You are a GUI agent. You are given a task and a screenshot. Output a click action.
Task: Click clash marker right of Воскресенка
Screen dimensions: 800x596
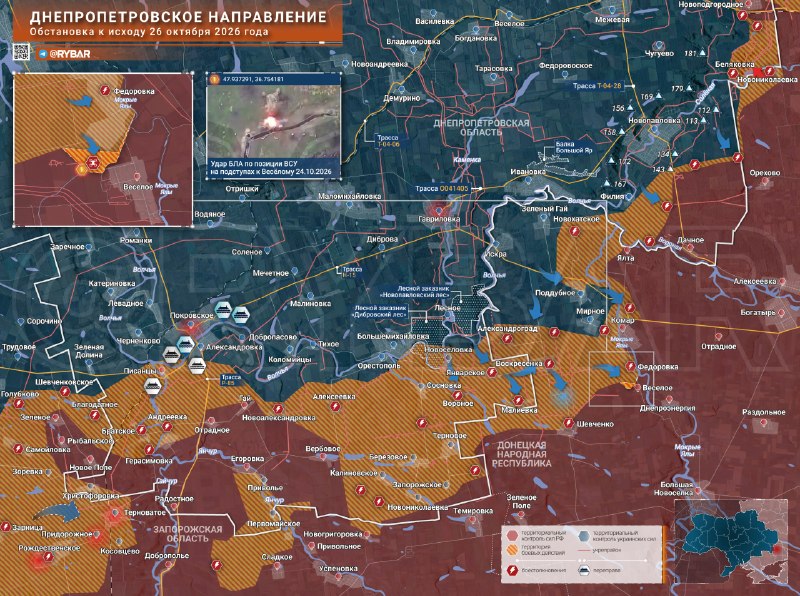pyautogui.click(x=549, y=364)
